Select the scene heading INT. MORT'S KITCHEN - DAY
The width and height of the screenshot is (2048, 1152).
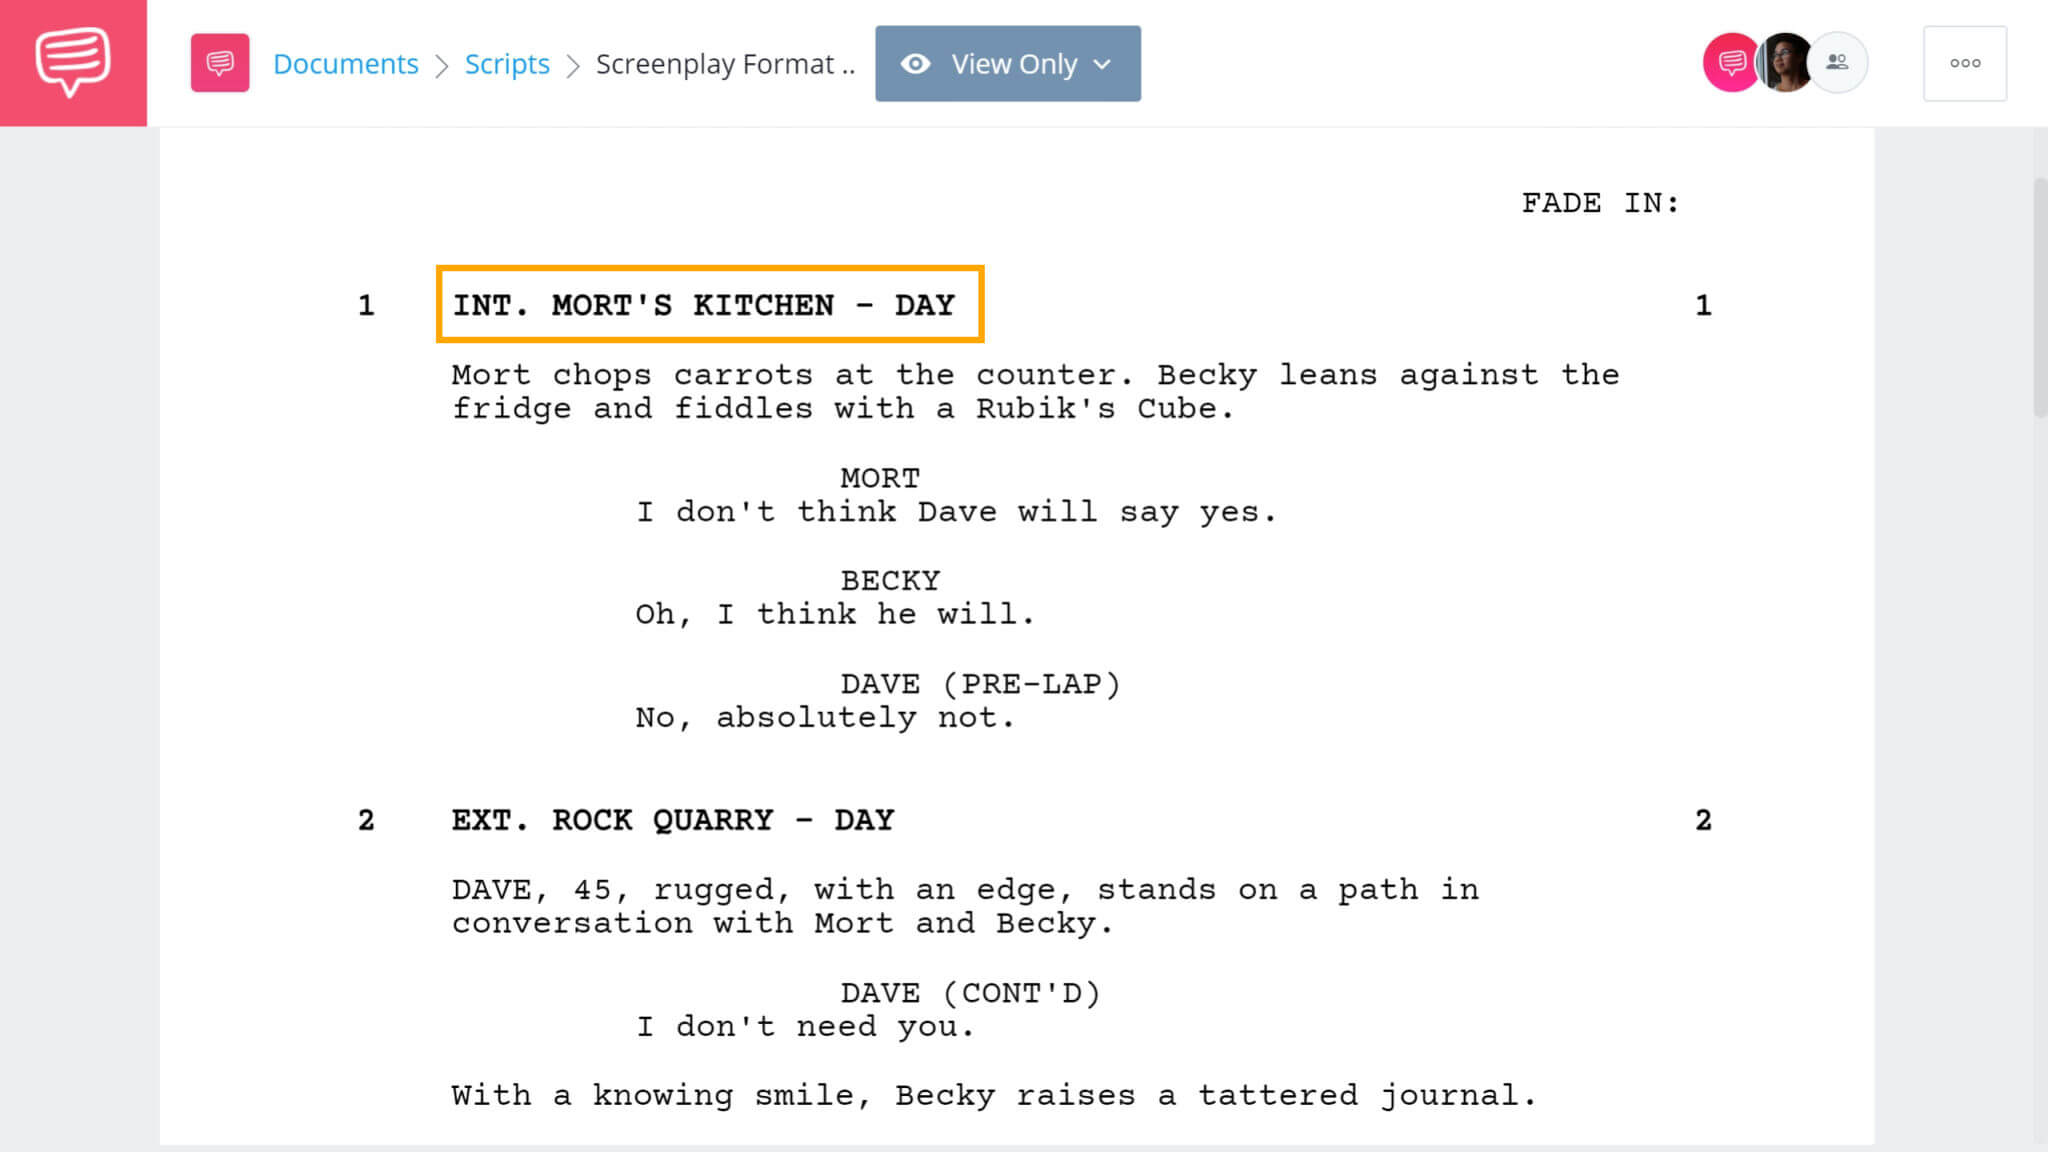pyautogui.click(x=703, y=307)
